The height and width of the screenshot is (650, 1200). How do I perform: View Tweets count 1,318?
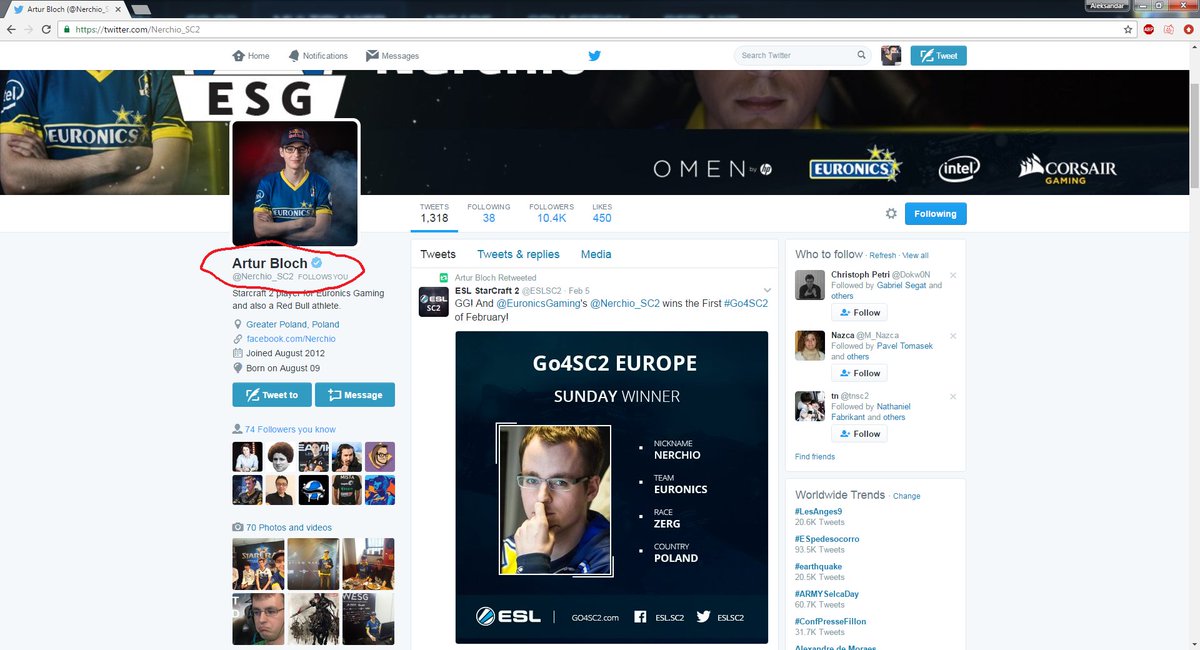pyautogui.click(x=434, y=212)
